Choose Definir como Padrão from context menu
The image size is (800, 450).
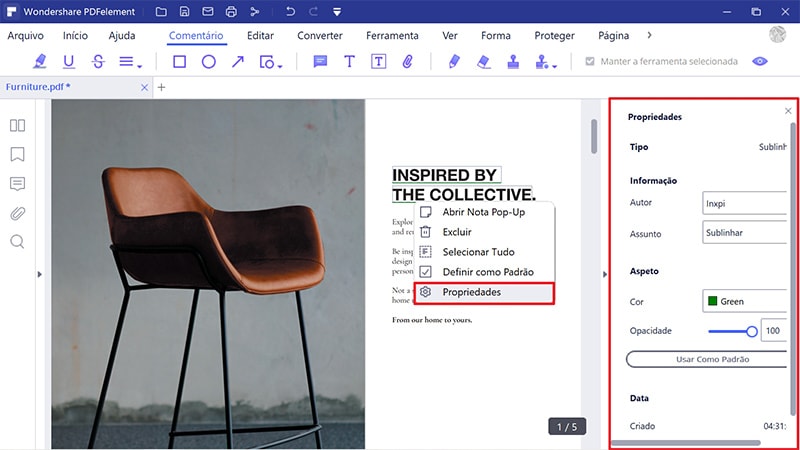tap(484, 272)
